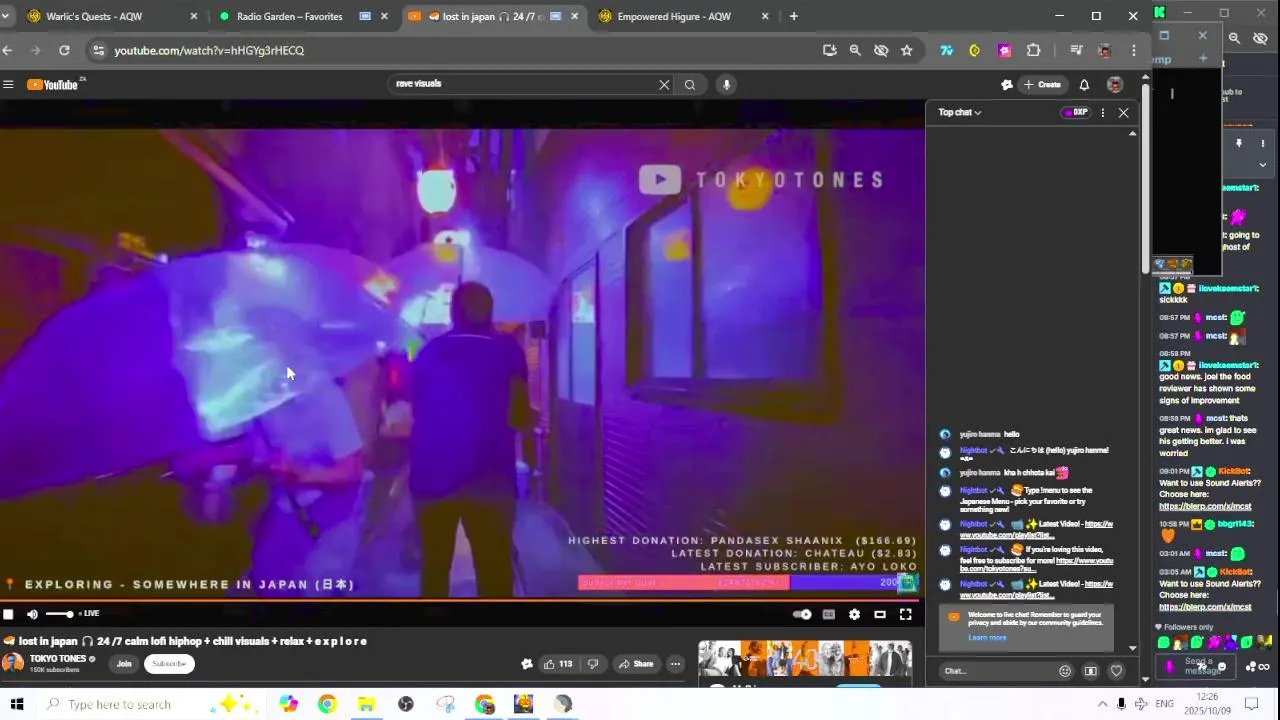1280x720 pixels.
Task: Subscribe to TOKYO TONES
Action: (169, 664)
